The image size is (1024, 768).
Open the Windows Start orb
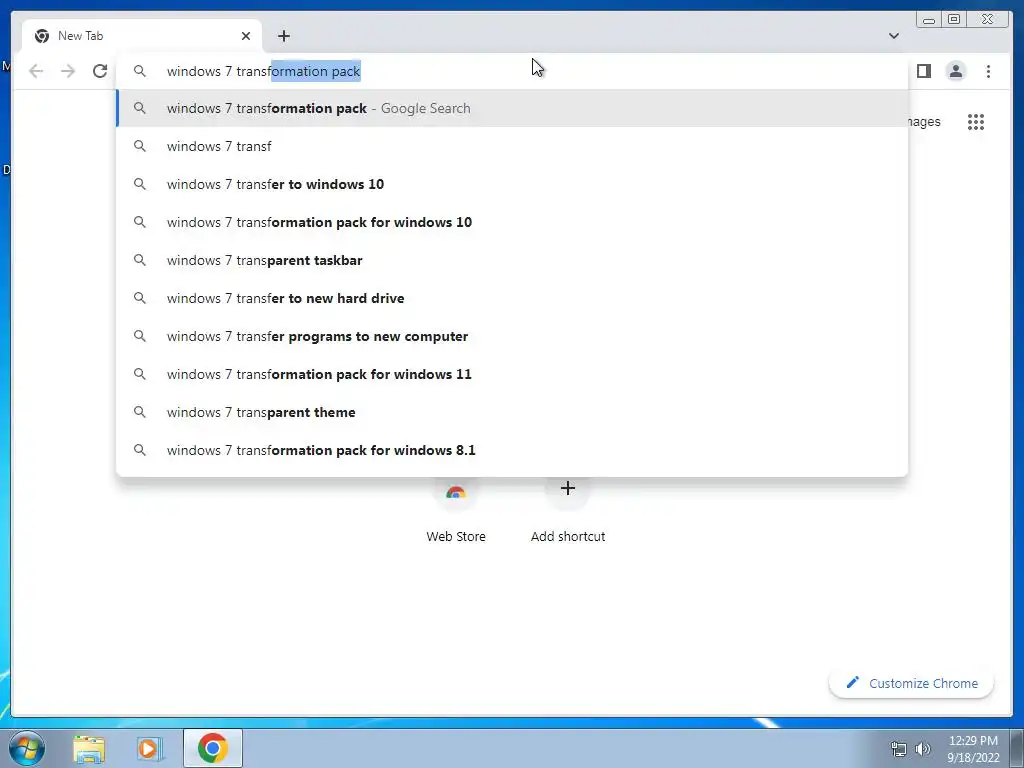[x=27, y=748]
